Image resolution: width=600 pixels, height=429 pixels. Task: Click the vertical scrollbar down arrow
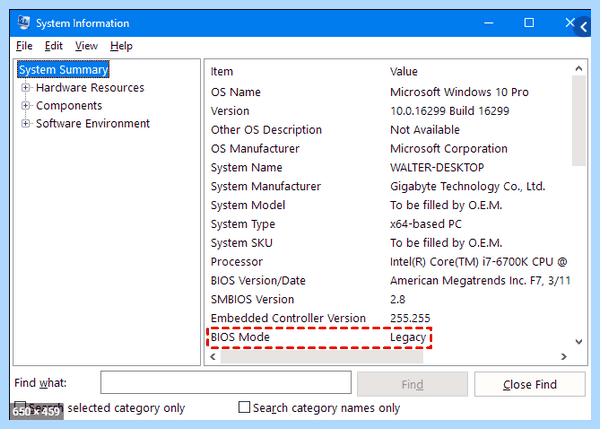(579, 341)
